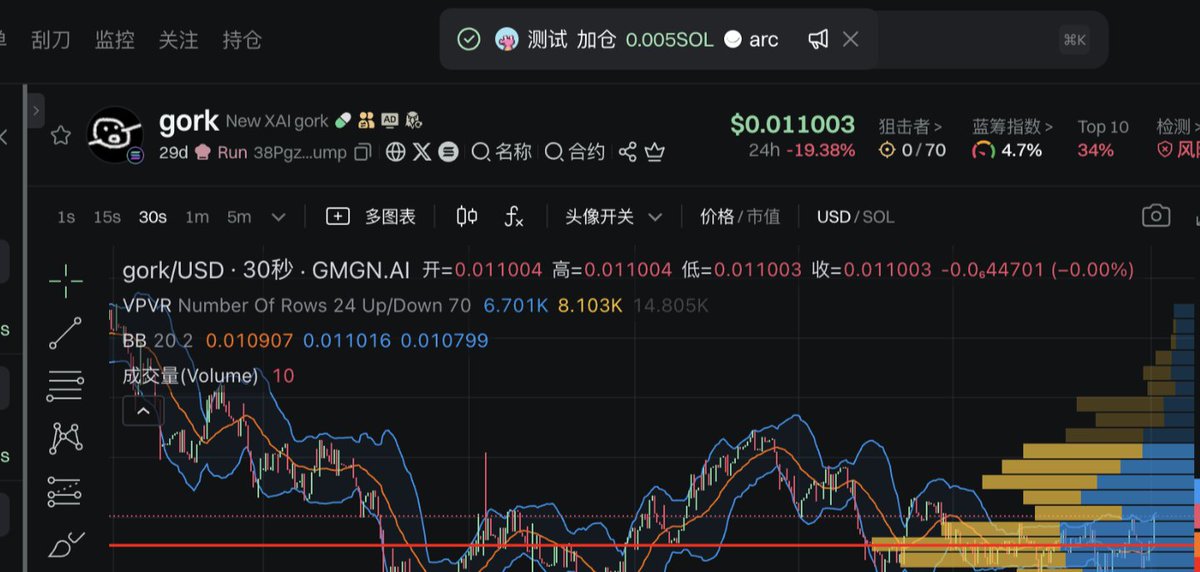Click the ⌘K search shortcut field
The width and height of the screenshot is (1200, 572).
pos(1075,39)
